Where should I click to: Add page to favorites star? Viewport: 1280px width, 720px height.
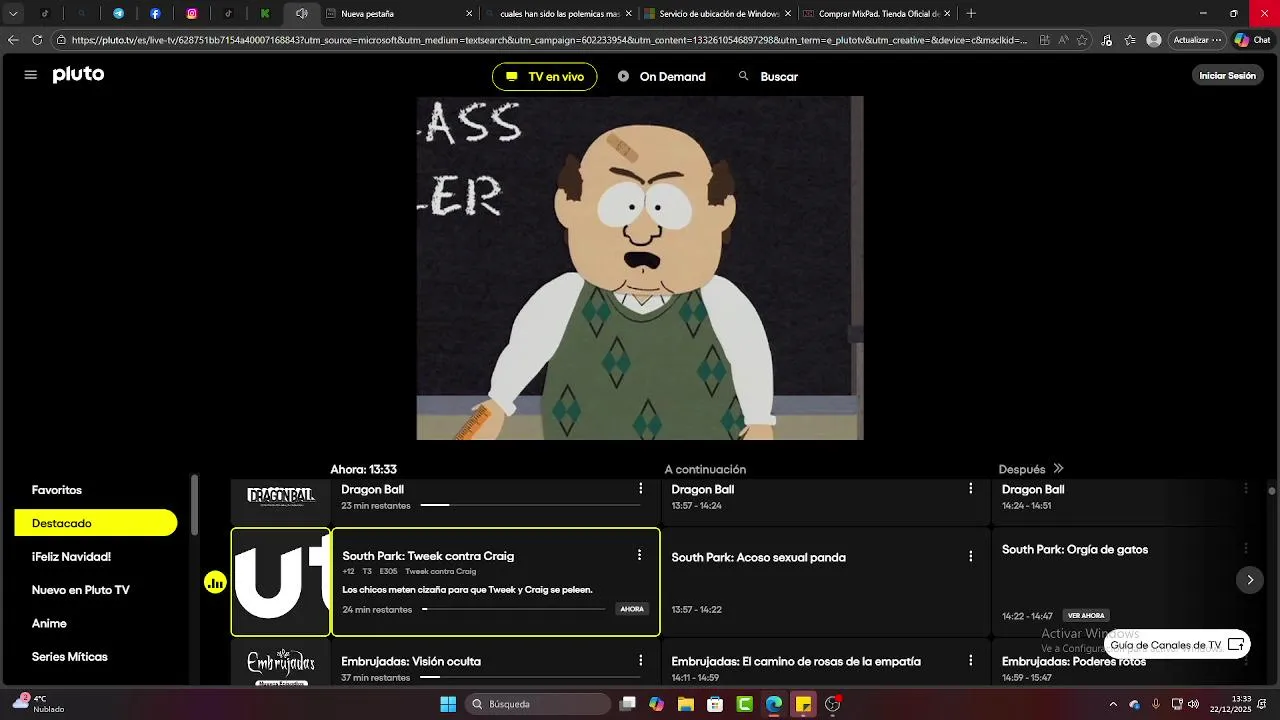click(x=1082, y=40)
